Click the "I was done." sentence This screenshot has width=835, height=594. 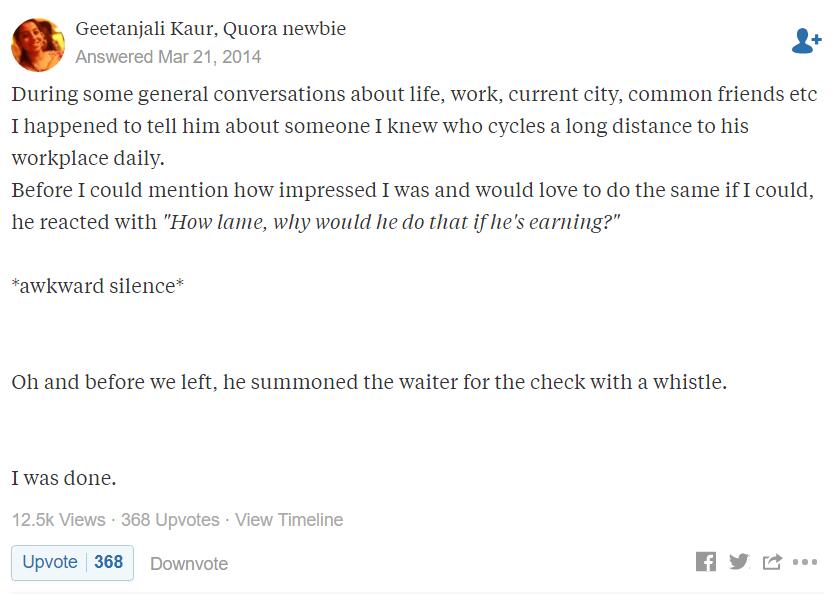click(64, 478)
